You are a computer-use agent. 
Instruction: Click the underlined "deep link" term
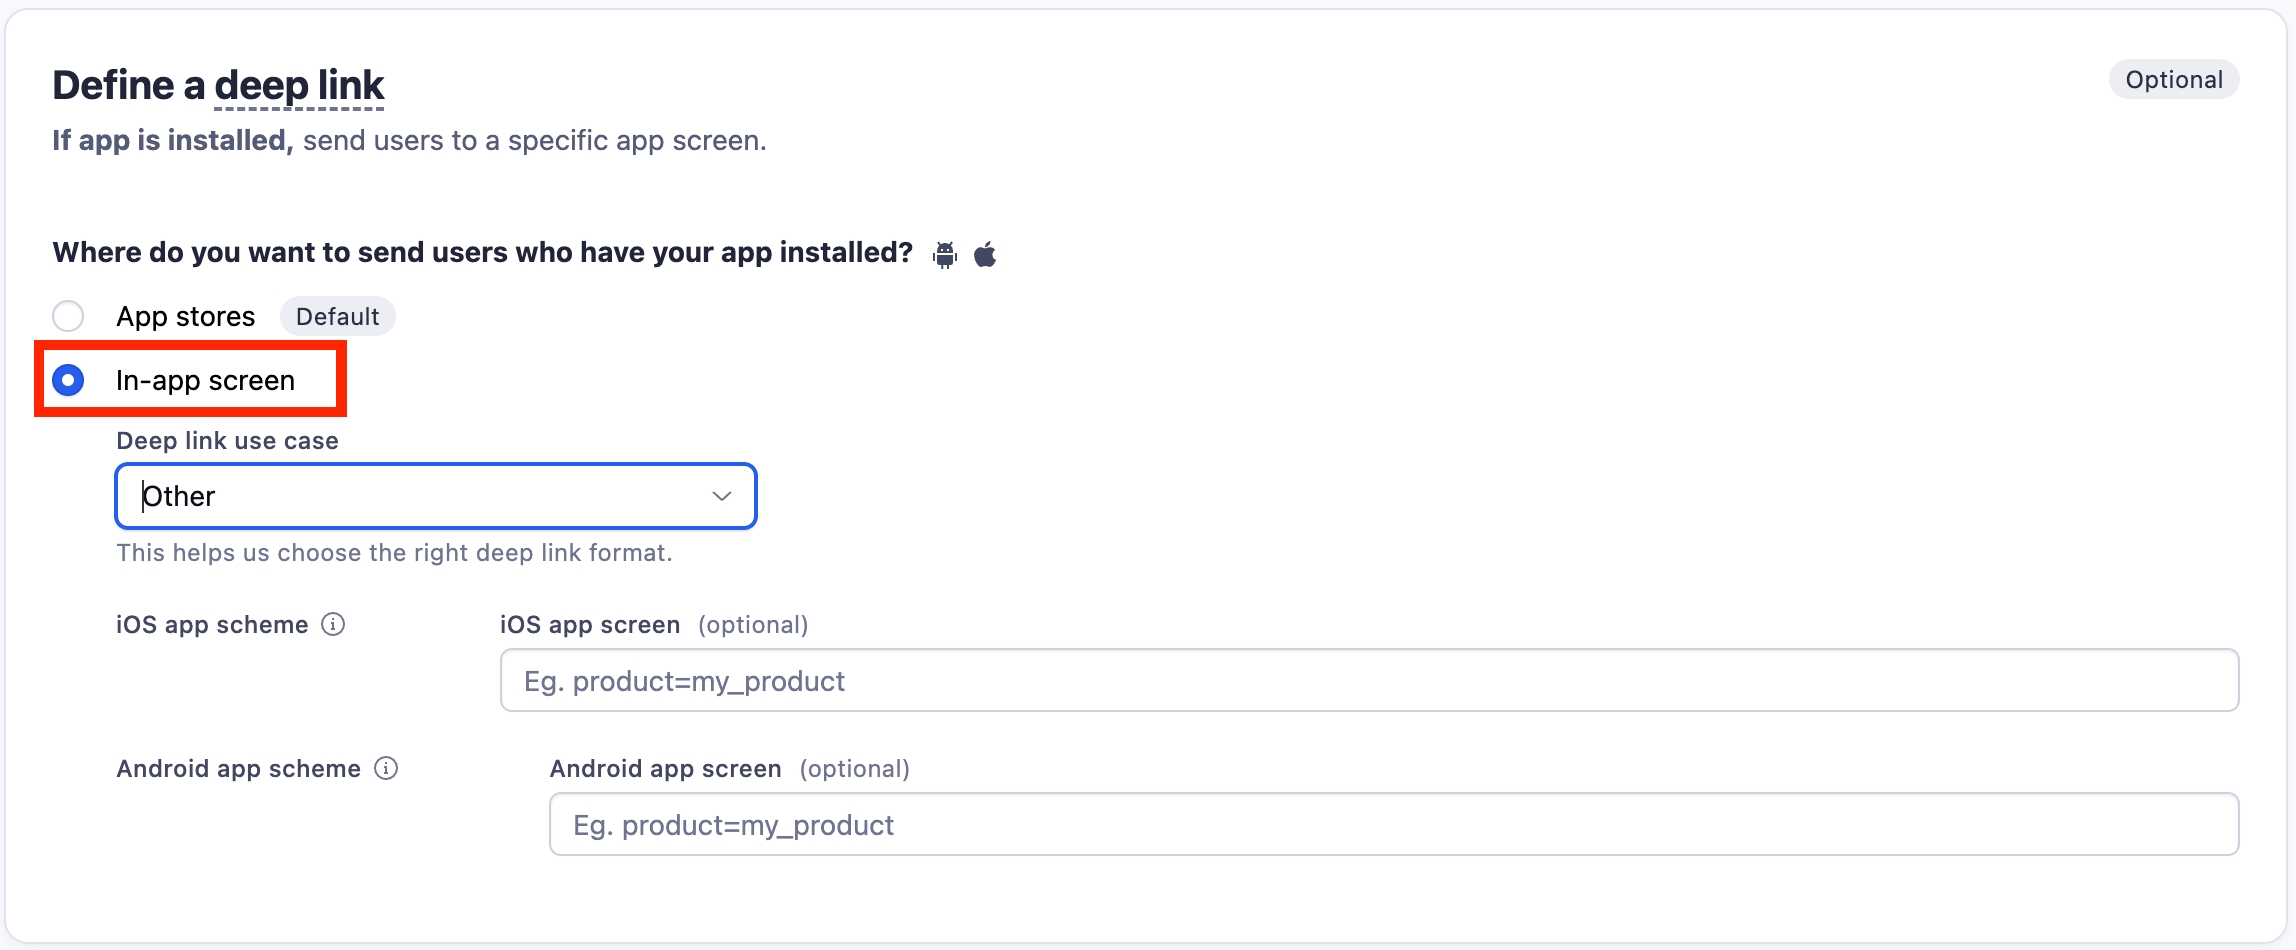(x=299, y=86)
